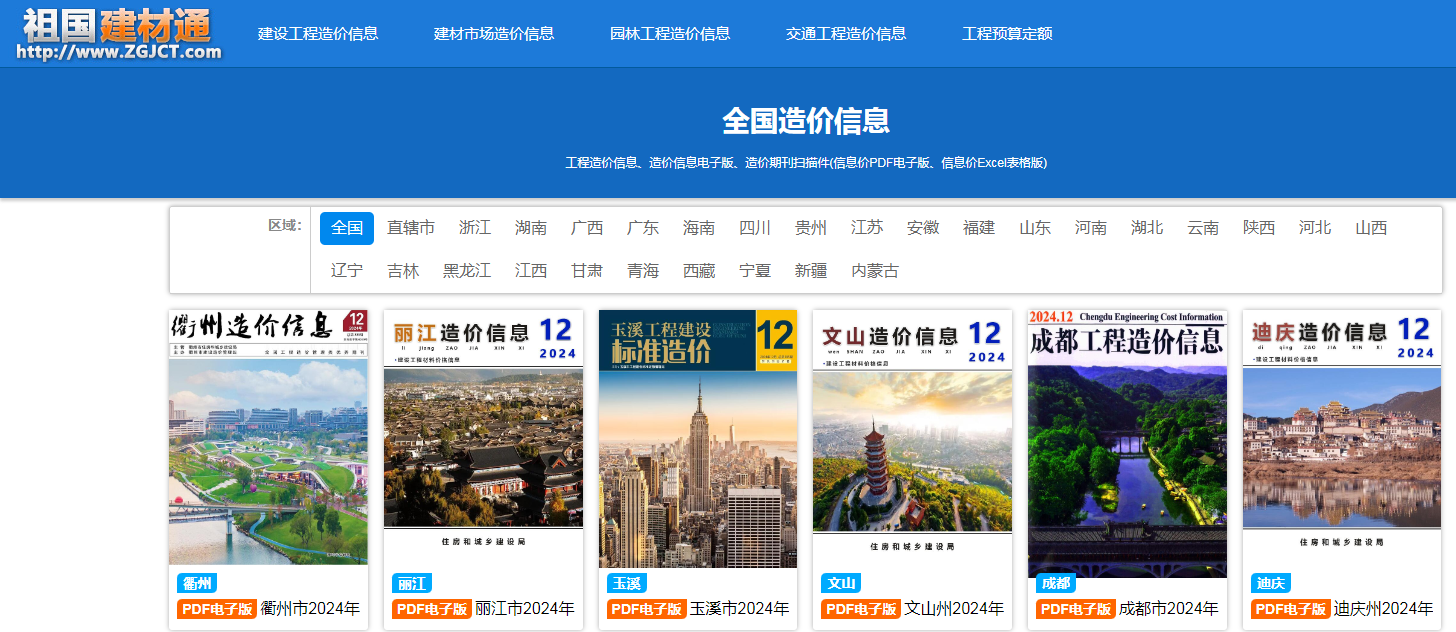Viewport: 1456px width, 632px height.
Task: Filter by region 青海
Action: click(643, 271)
